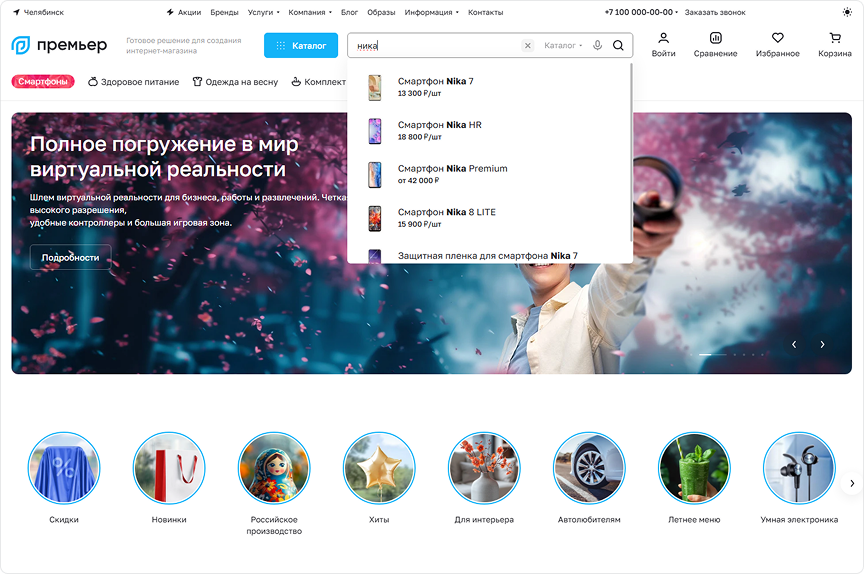Go to next banner slide arrow

822,344
